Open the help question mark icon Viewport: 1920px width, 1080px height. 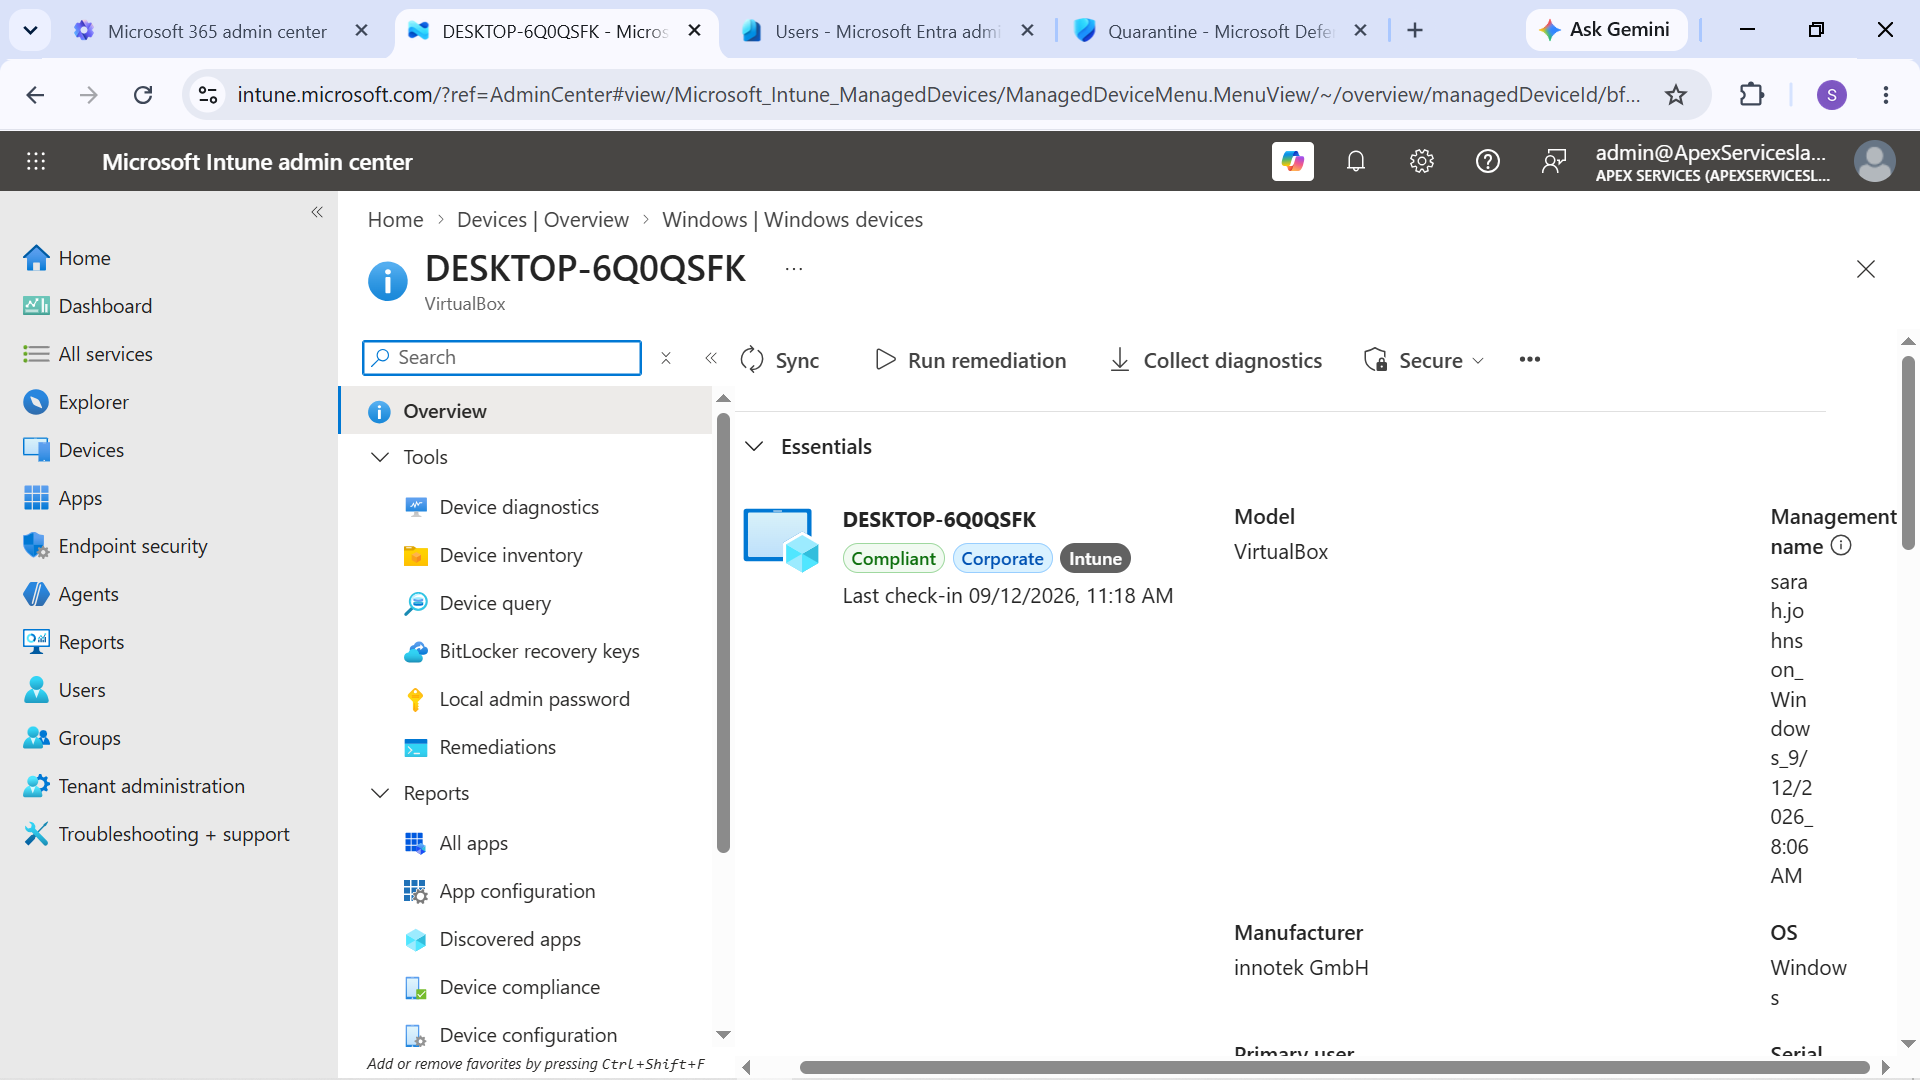point(1488,161)
